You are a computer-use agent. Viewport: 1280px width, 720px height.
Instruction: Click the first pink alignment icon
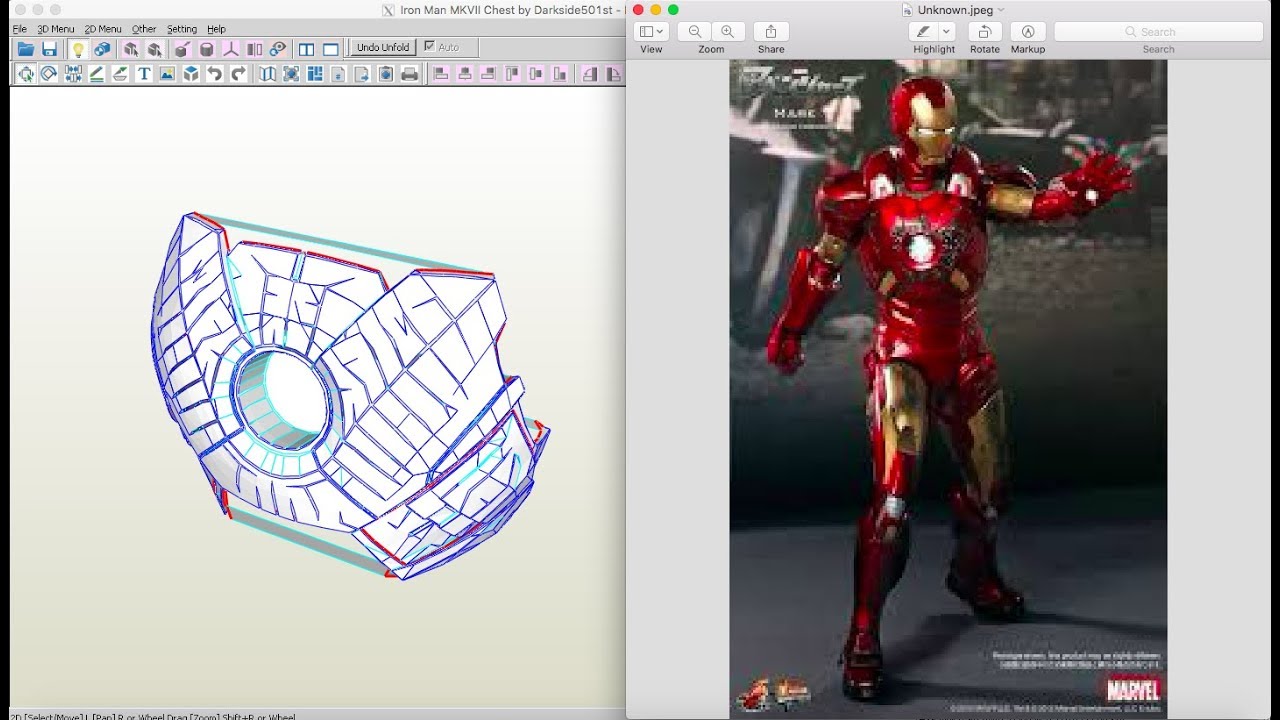(441, 73)
